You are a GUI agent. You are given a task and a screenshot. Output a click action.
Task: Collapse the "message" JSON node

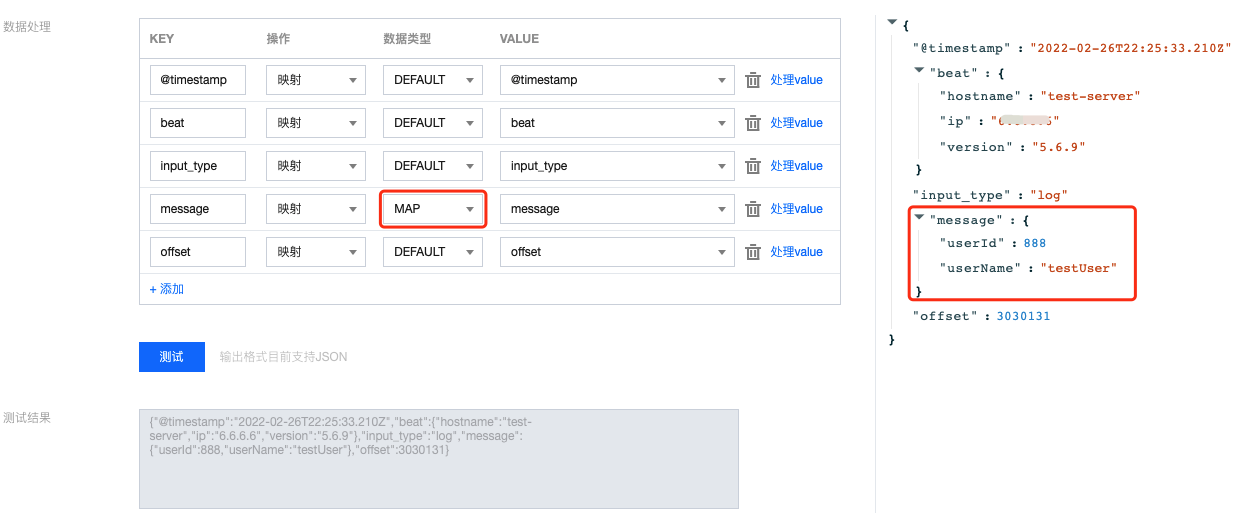919,219
